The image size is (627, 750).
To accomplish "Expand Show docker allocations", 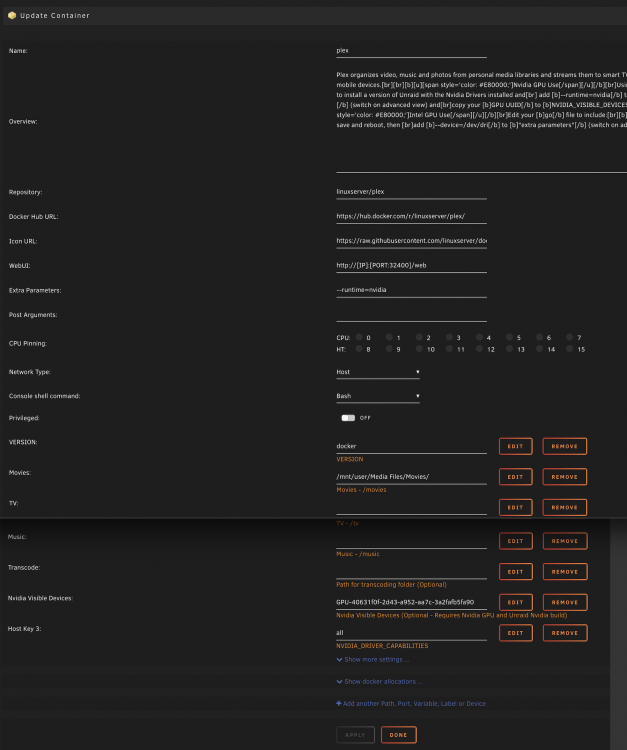I will click(x=380, y=682).
